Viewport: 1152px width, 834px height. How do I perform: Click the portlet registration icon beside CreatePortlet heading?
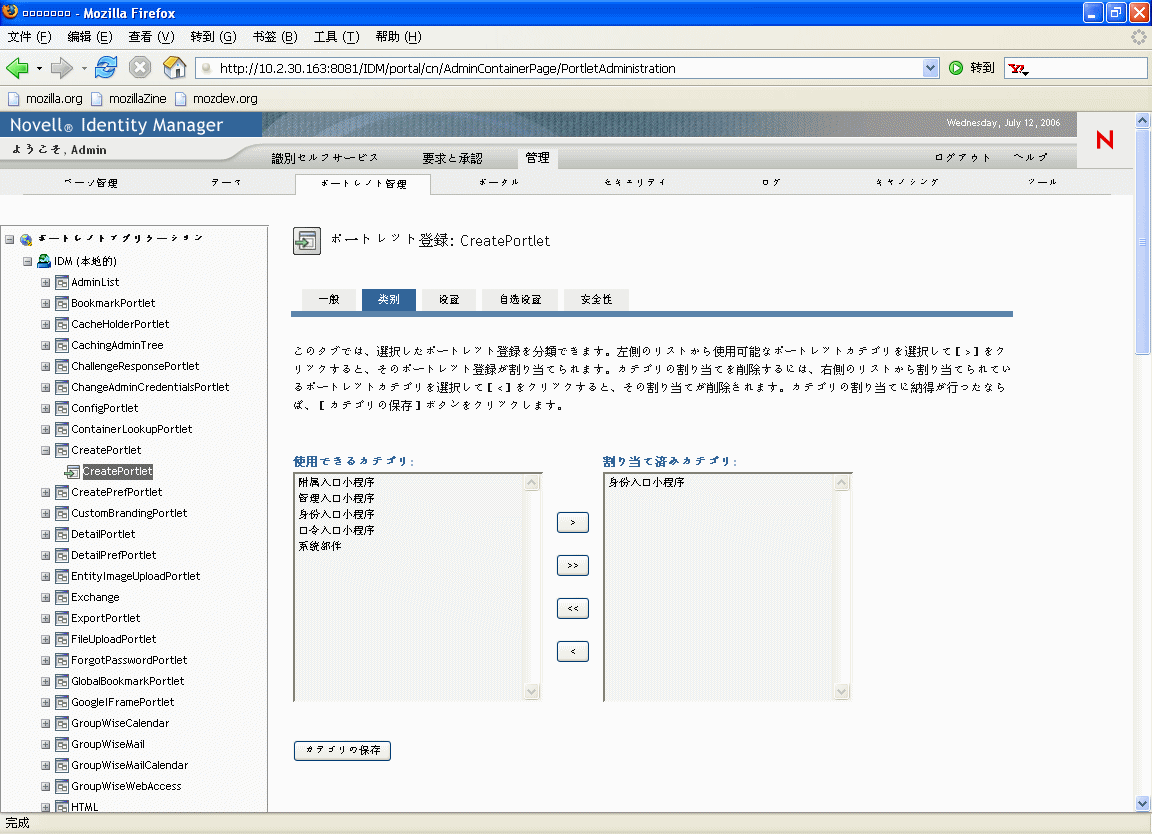pyautogui.click(x=307, y=241)
